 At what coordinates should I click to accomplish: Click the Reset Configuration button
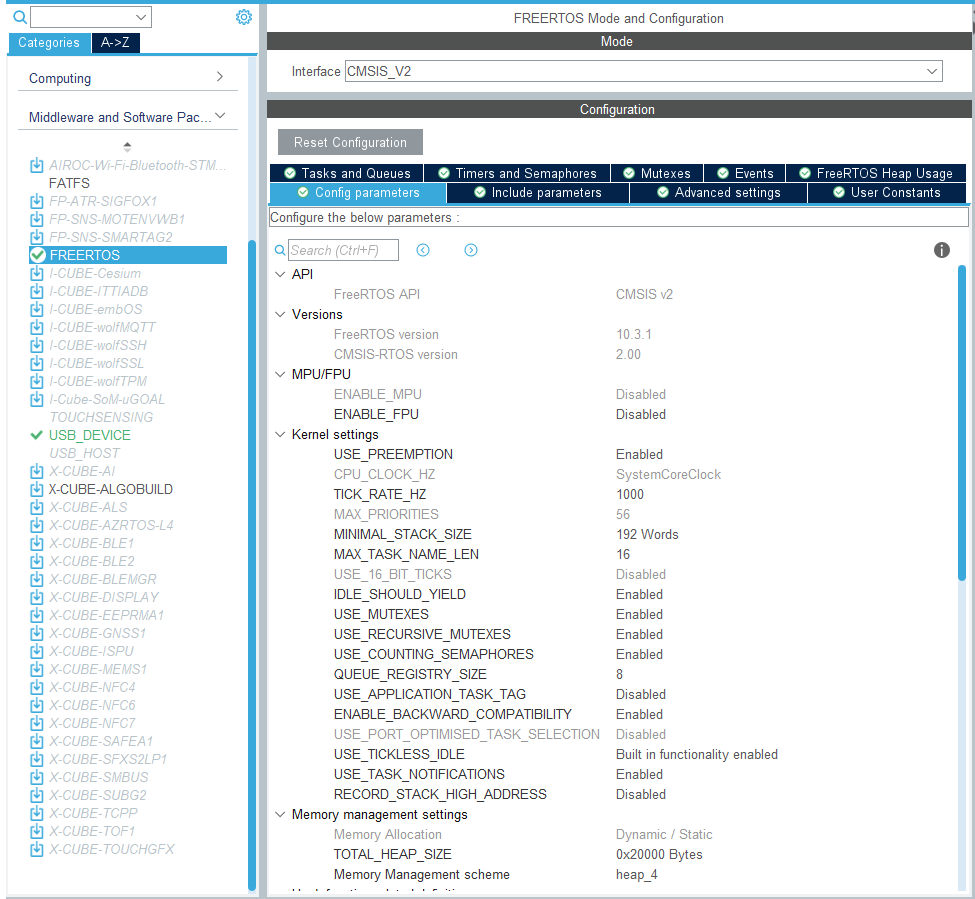click(350, 142)
